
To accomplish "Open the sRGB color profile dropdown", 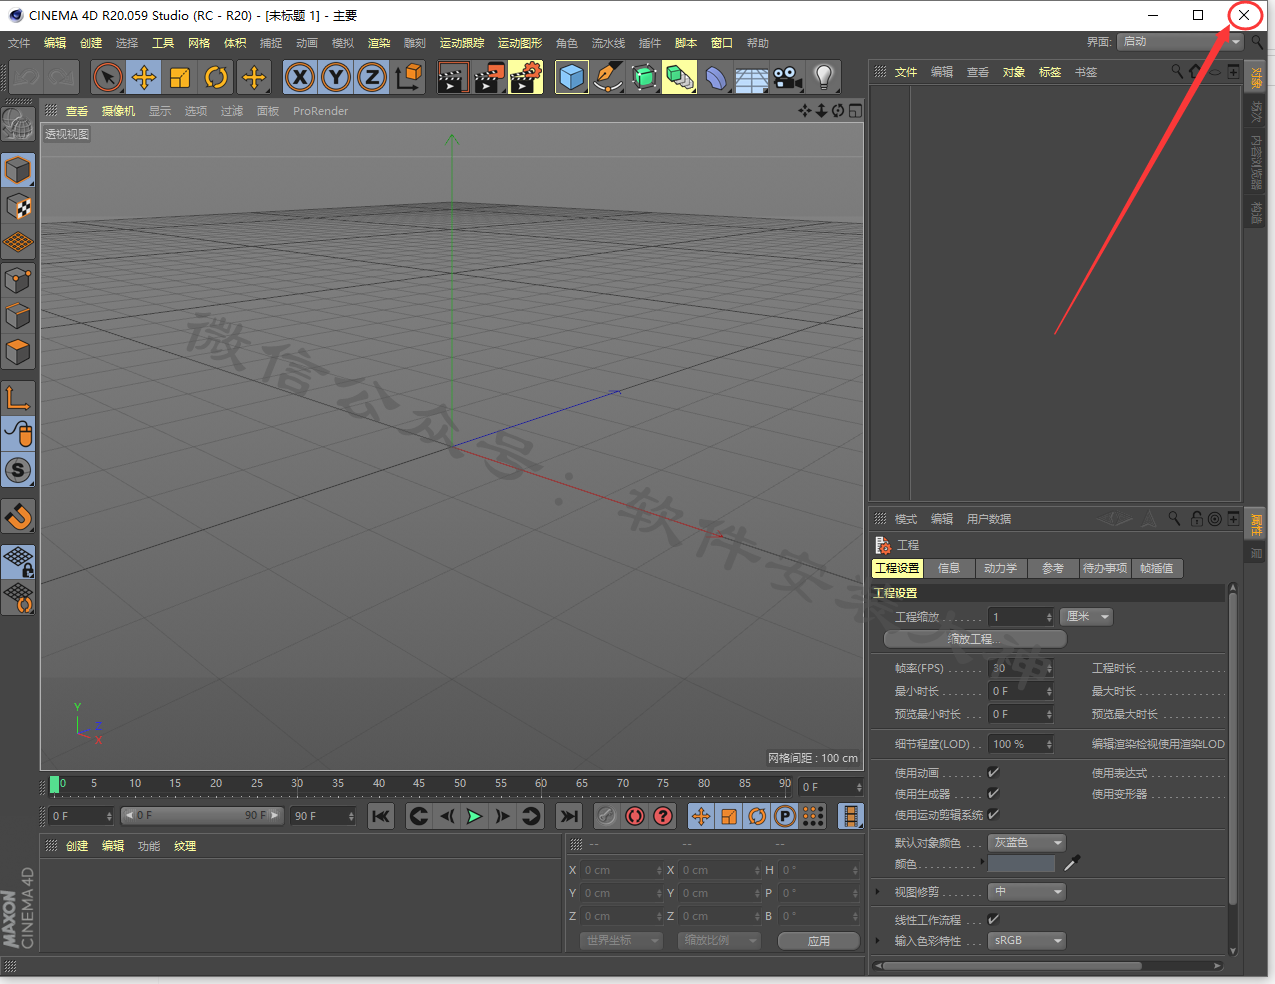I will [1027, 941].
